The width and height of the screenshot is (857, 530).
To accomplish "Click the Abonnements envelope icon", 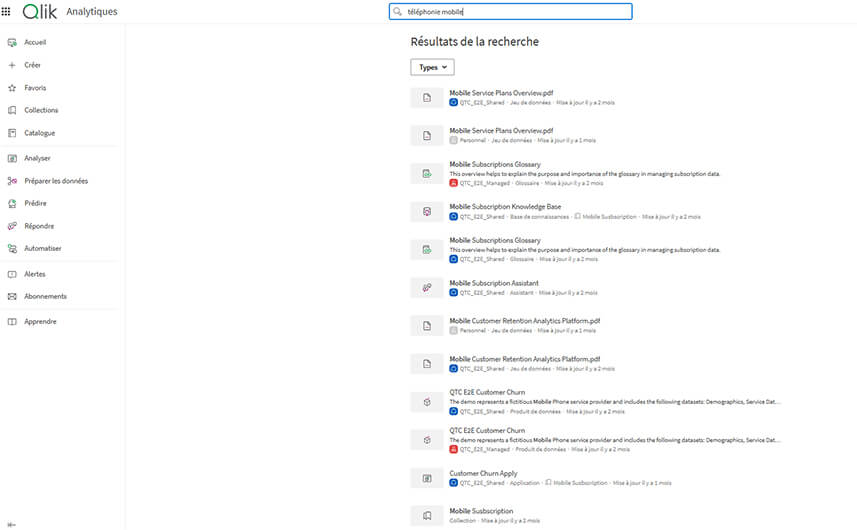I will [12, 296].
